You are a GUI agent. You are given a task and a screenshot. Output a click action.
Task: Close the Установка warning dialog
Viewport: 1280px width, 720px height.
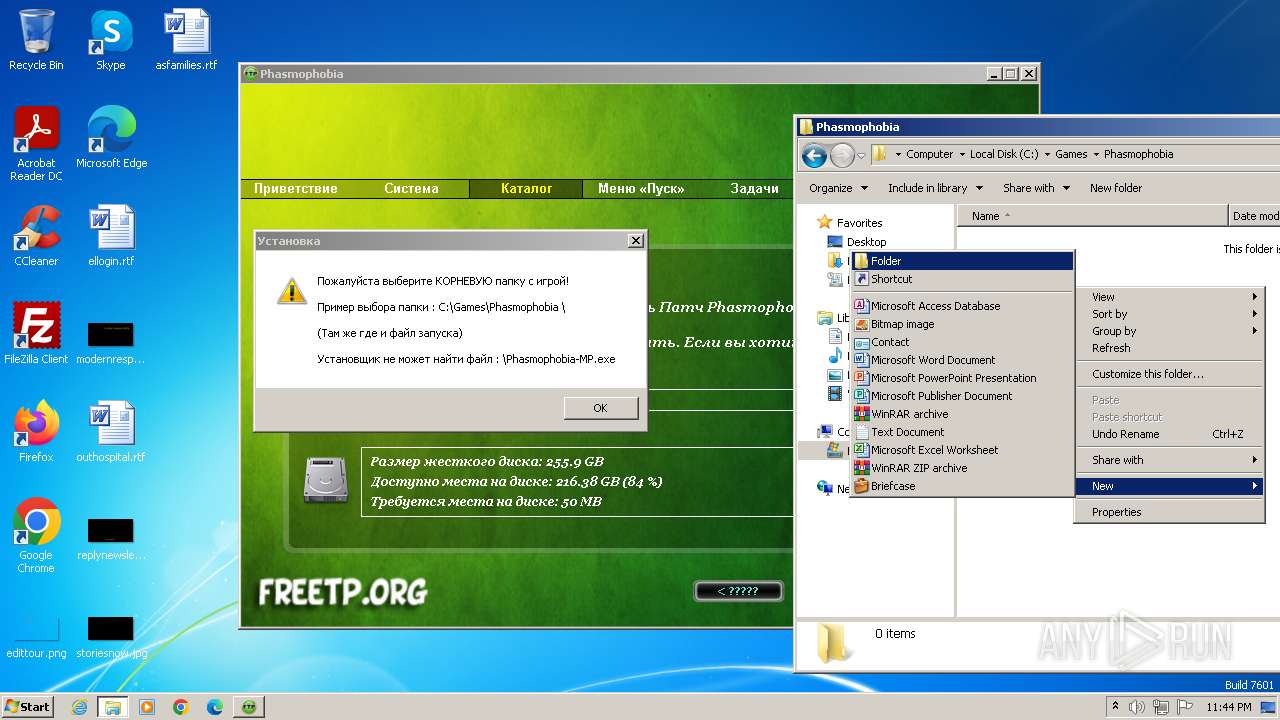[x=635, y=241]
